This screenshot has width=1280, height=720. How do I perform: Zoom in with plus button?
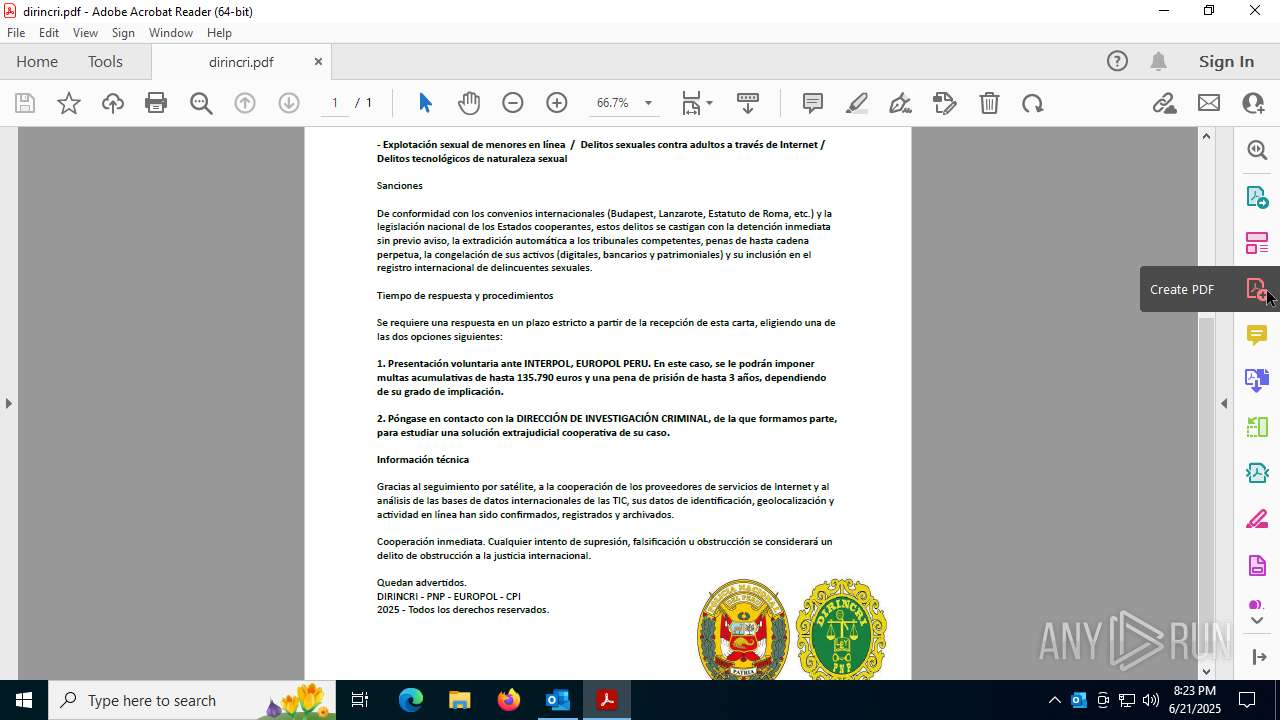[557, 103]
